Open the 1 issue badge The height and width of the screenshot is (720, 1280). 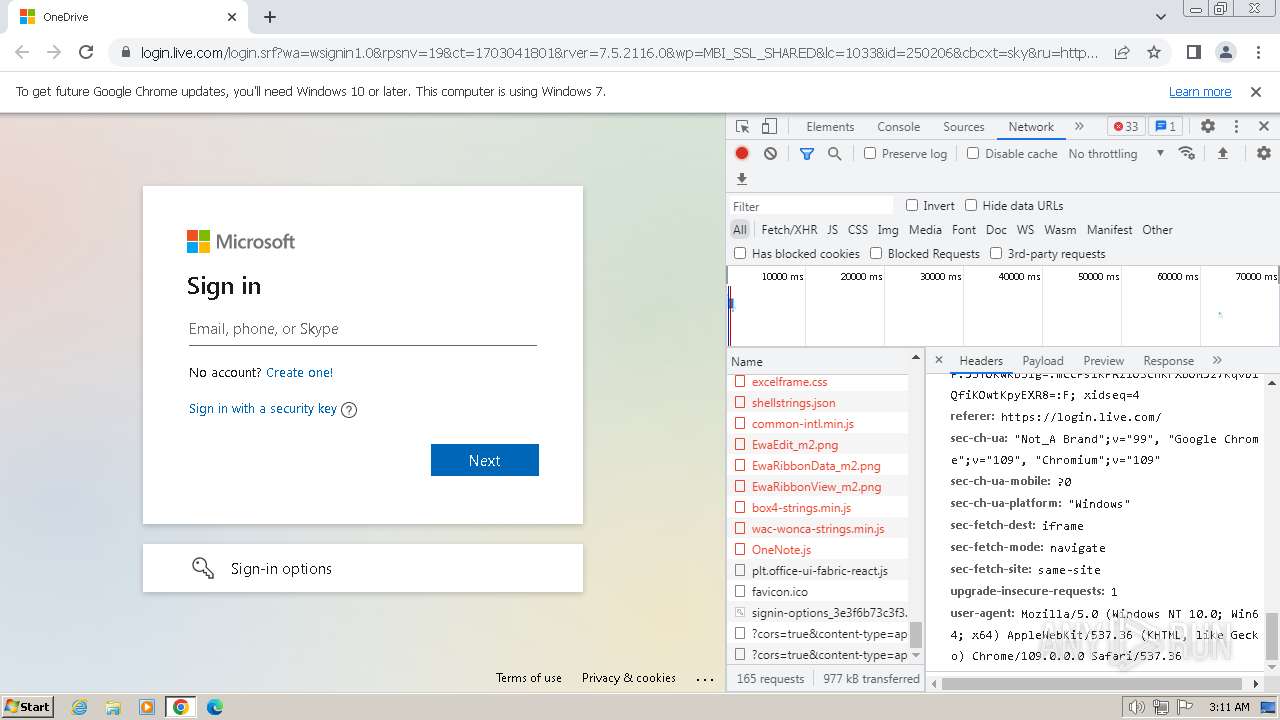(1165, 127)
